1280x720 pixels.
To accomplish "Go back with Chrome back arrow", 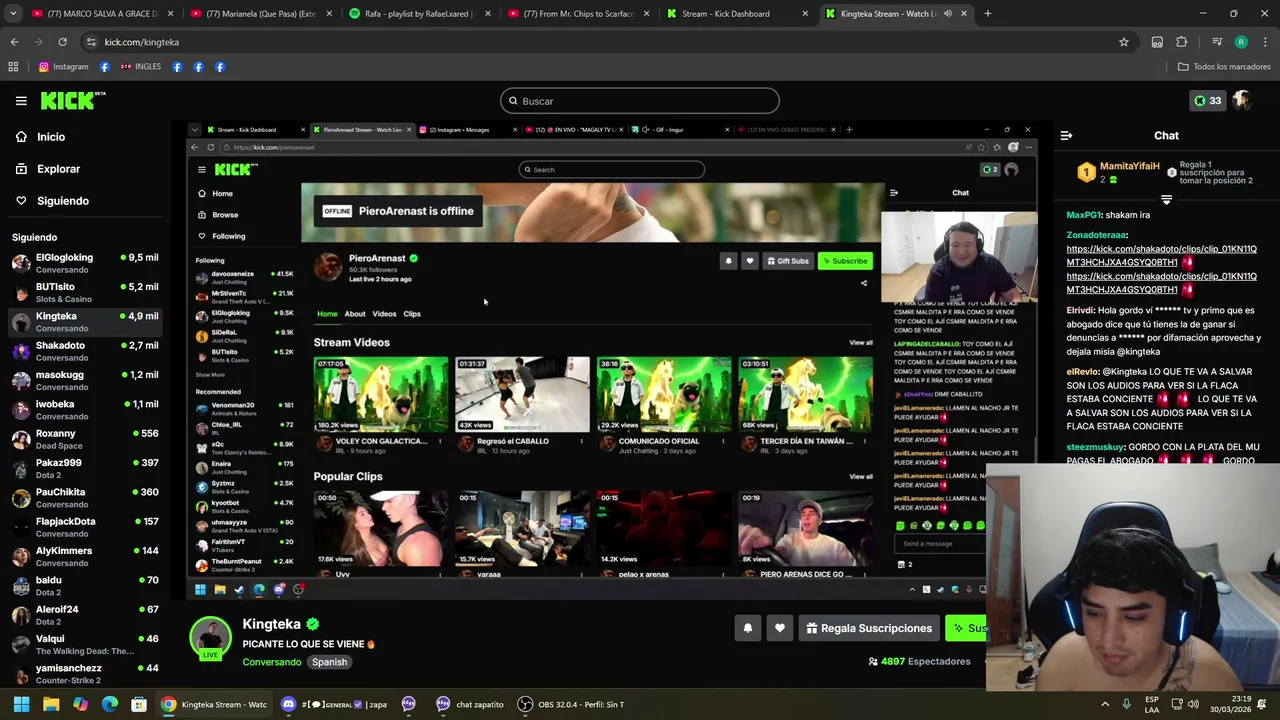I will (x=14, y=42).
